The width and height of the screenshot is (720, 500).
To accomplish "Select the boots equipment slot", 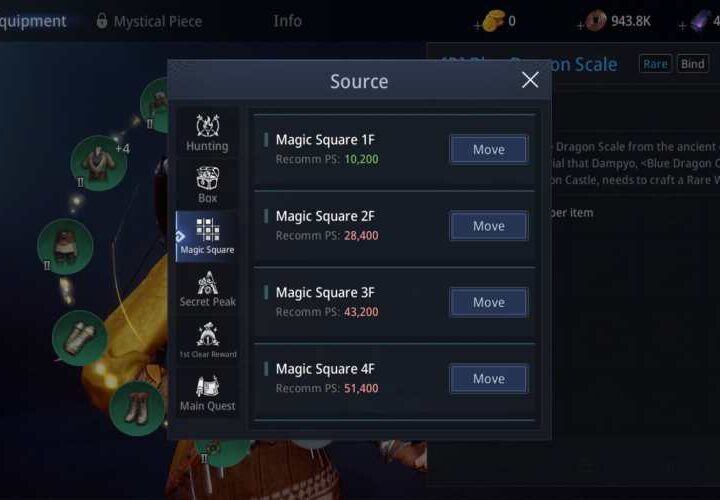I will [137, 408].
